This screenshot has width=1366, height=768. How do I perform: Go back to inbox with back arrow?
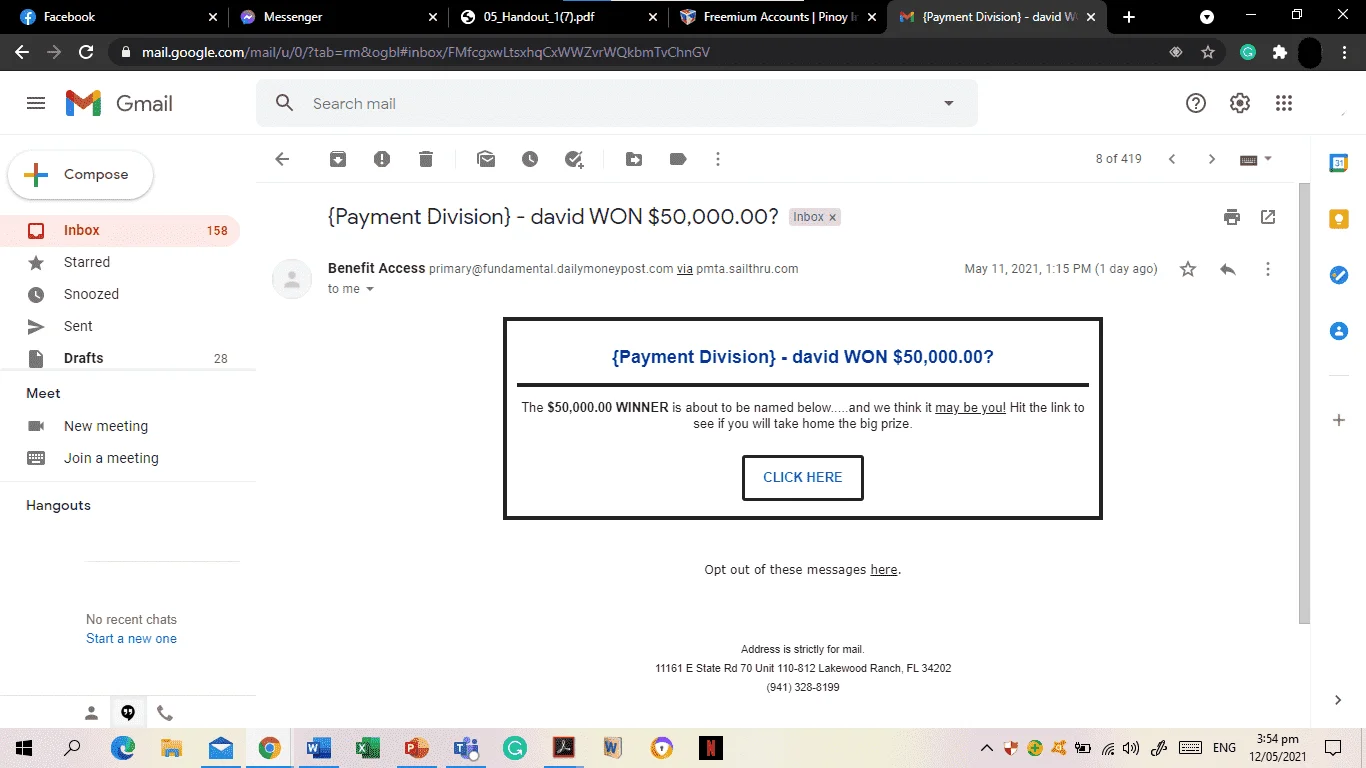pyautogui.click(x=282, y=159)
